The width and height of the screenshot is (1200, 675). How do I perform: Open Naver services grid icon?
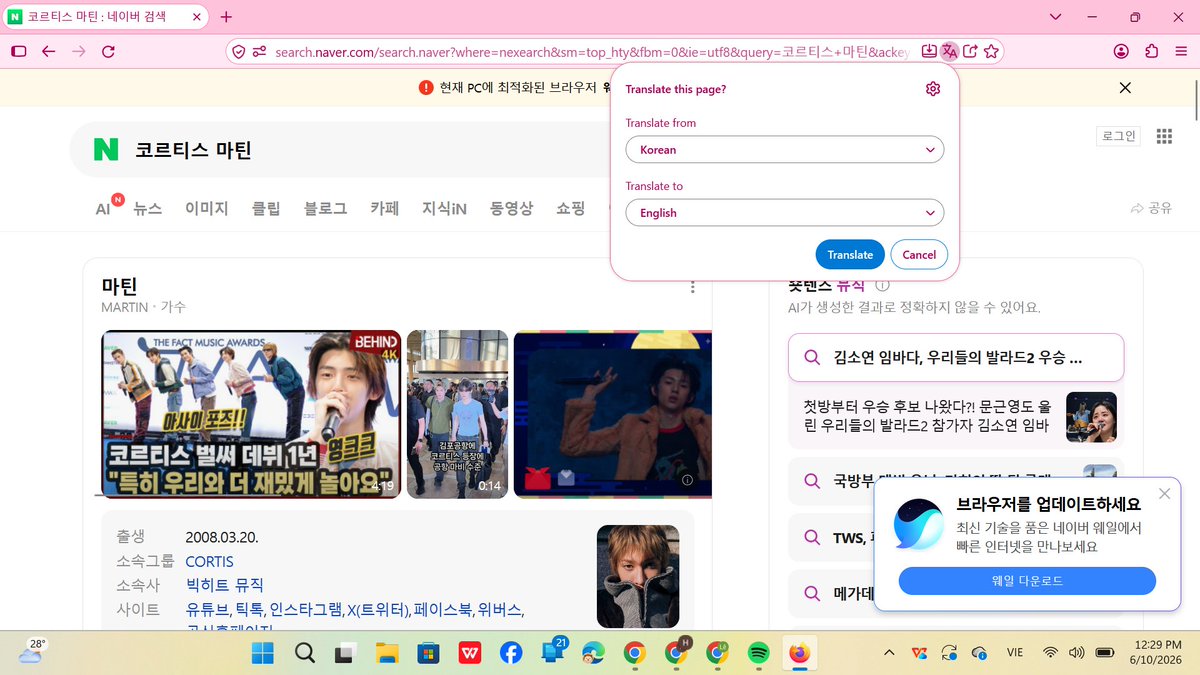tap(1164, 136)
